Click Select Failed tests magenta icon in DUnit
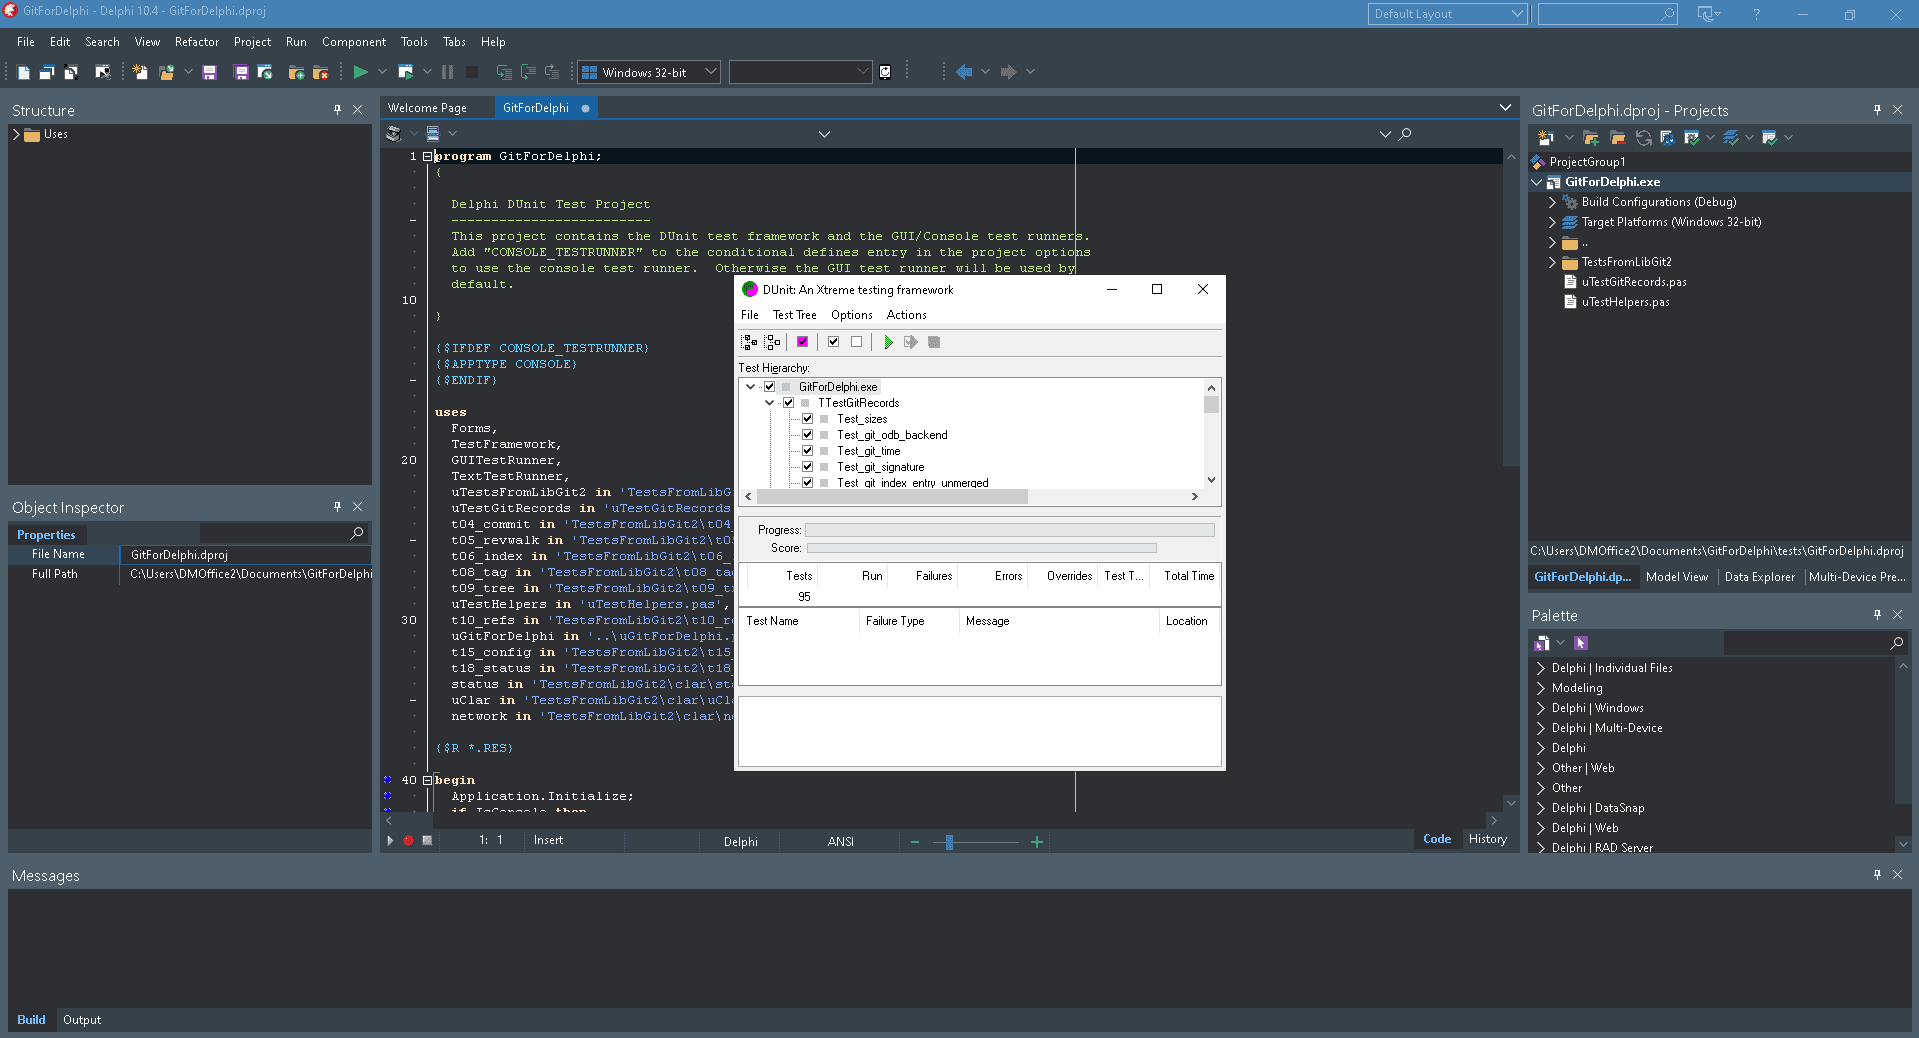Screen dimensions: 1919x1038 [x=802, y=342]
